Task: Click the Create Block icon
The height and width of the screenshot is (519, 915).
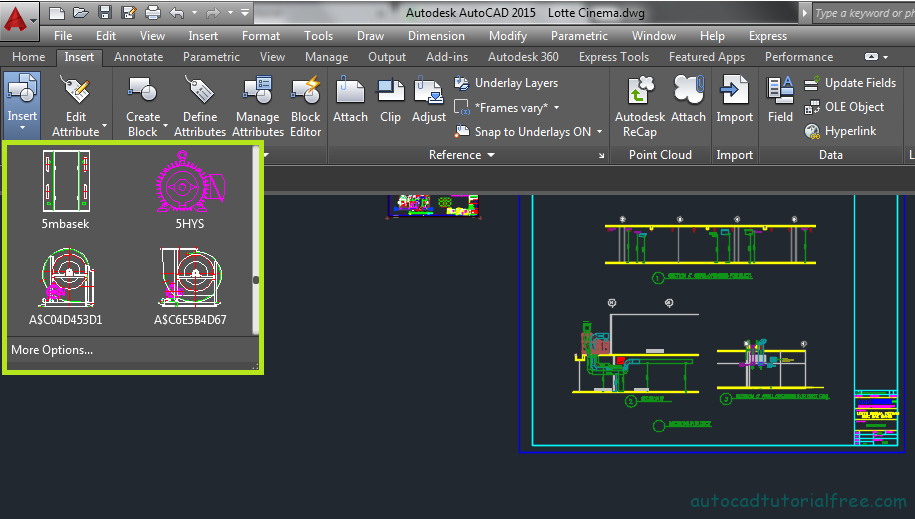Action: [x=142, y=89]
